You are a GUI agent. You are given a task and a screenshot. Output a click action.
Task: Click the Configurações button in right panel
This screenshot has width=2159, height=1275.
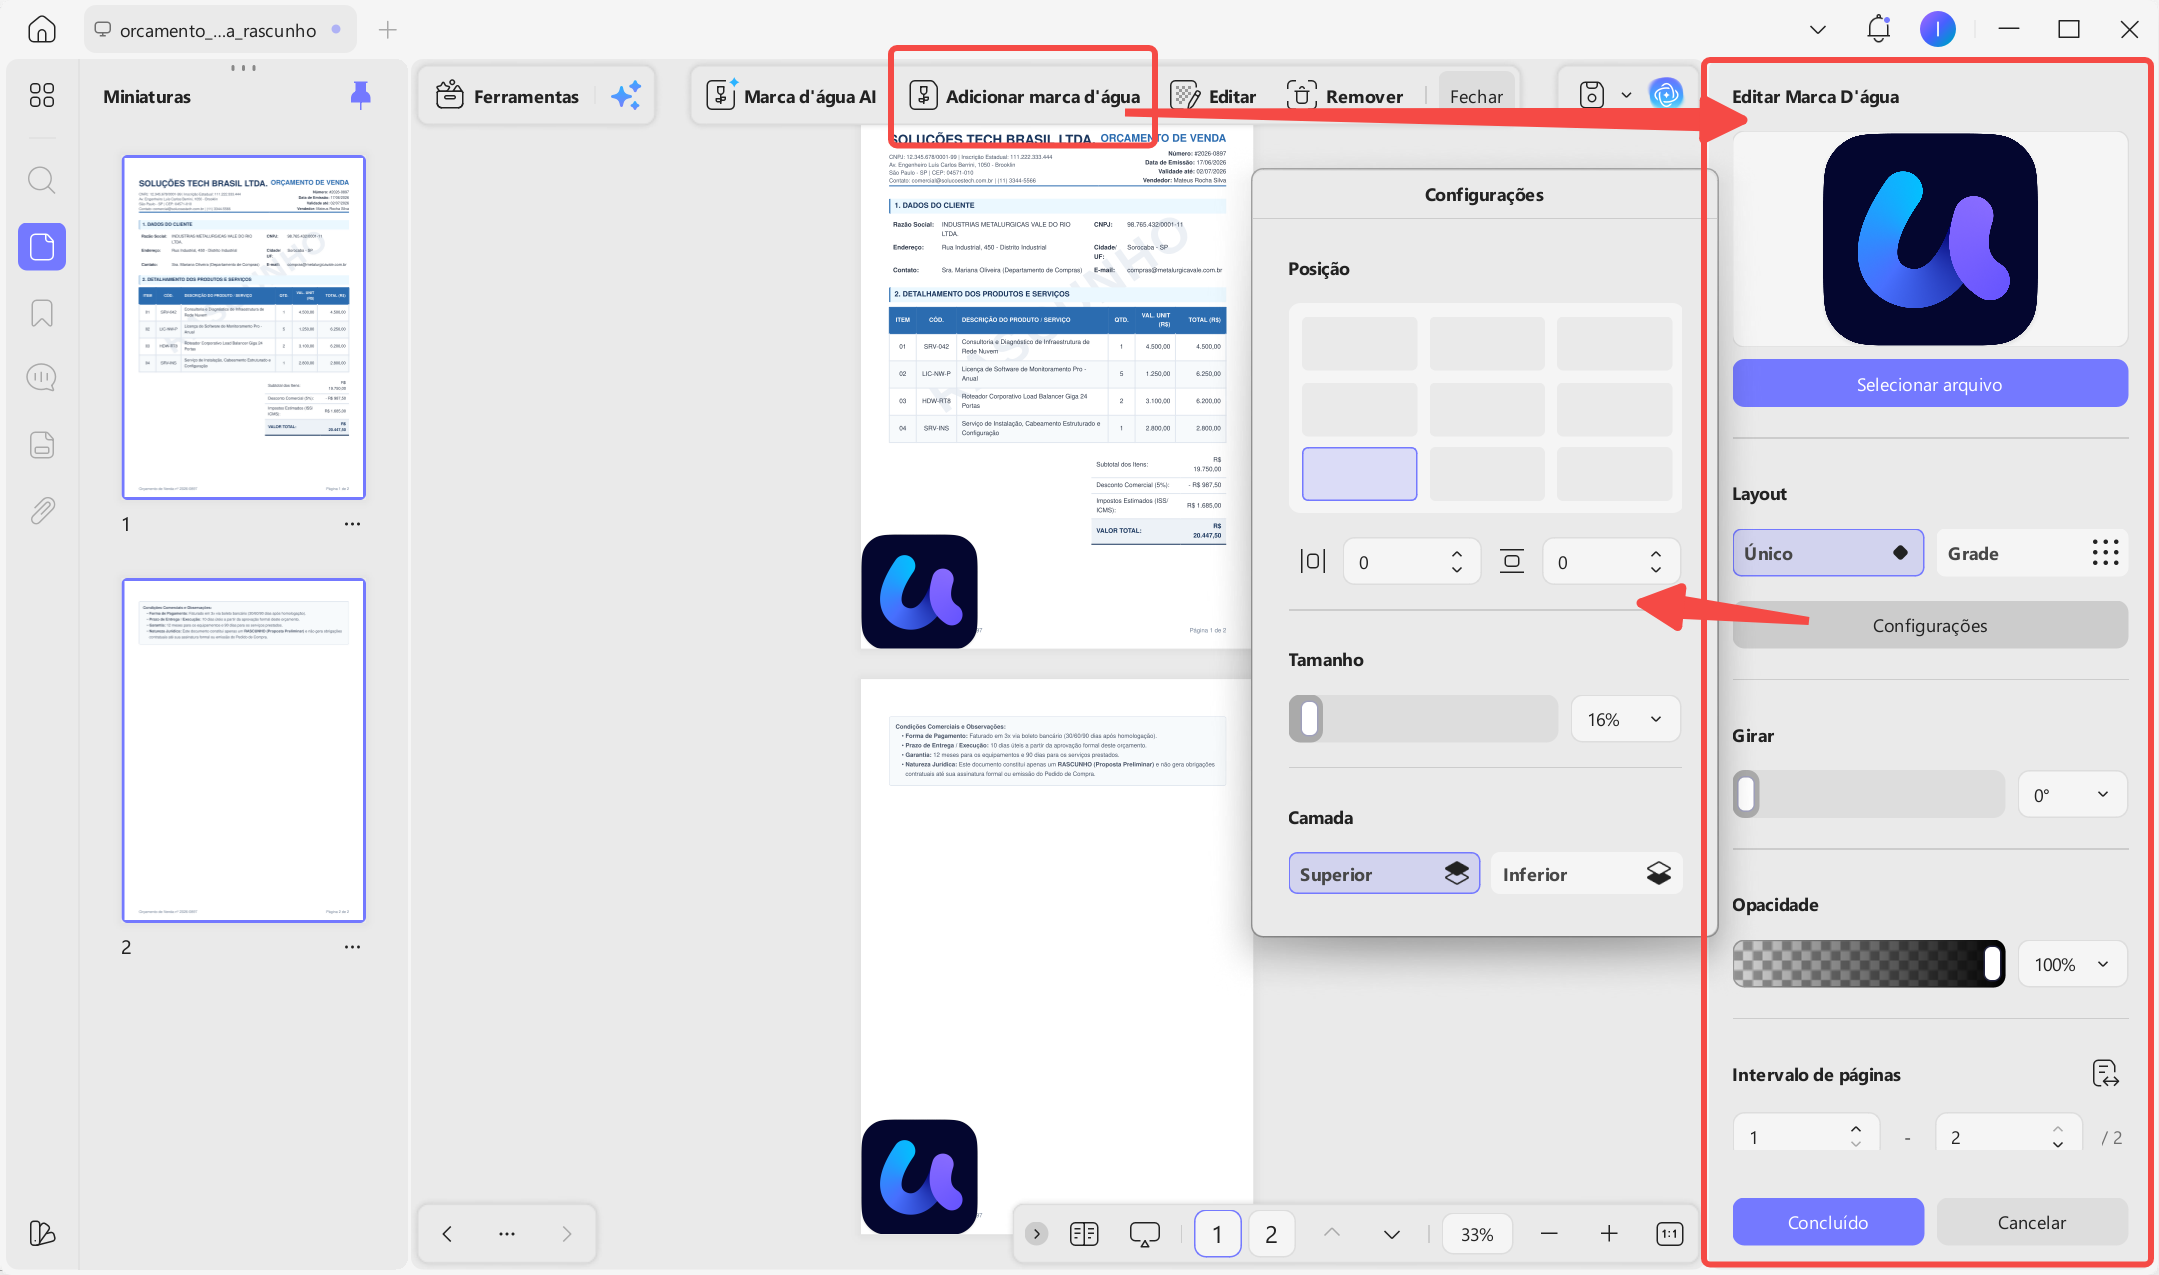pyautogui.click(x=1930, y=625)
